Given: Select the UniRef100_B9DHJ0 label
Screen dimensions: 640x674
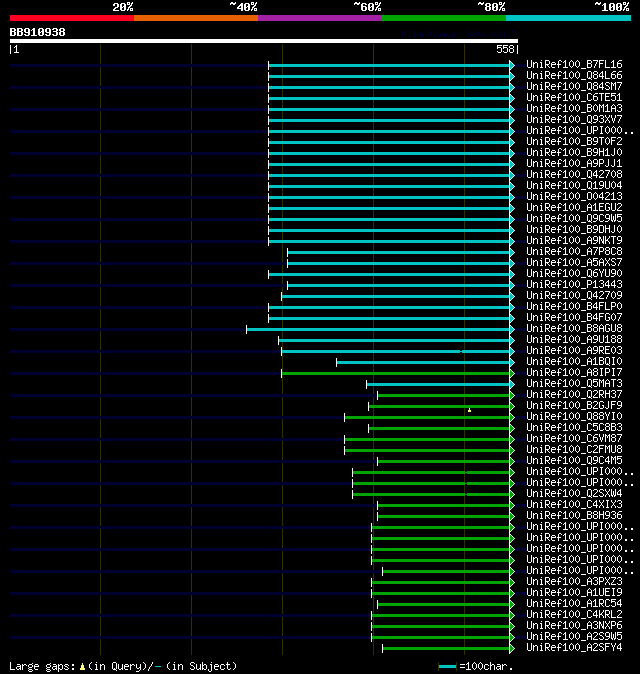Looking at the screenshot, I should (x=574, y=230).
